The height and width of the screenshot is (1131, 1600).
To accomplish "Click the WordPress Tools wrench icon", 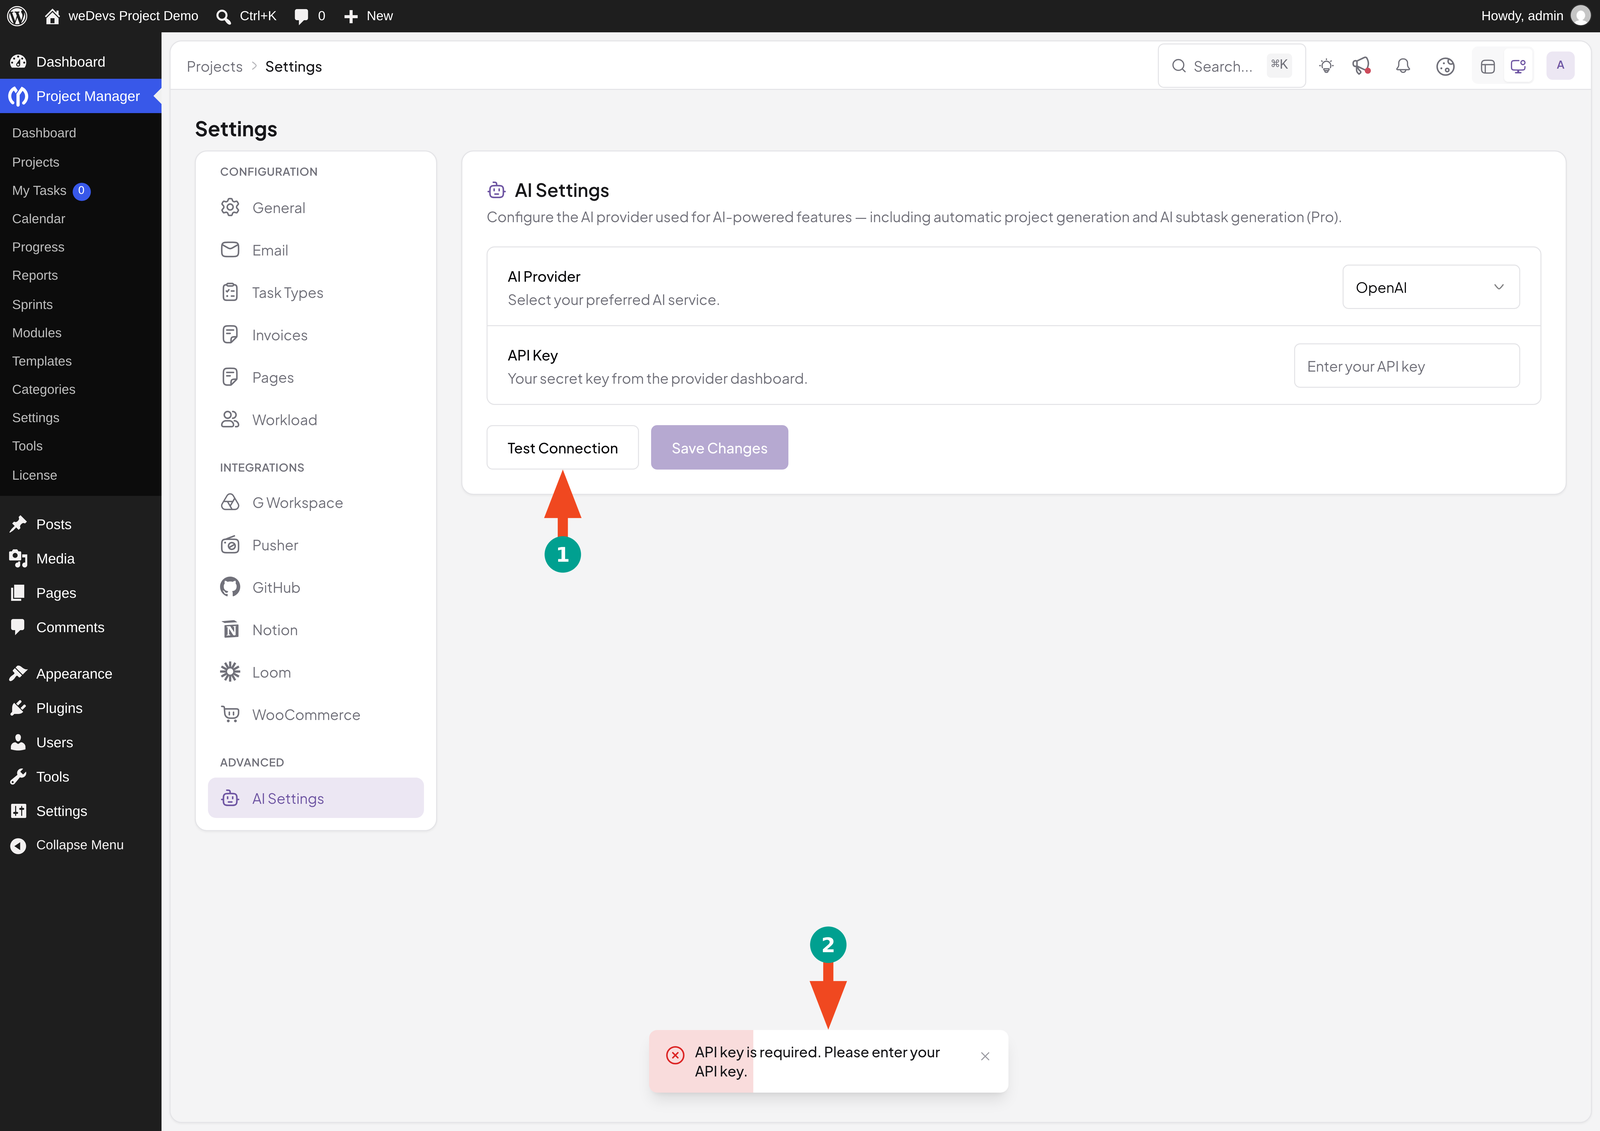I will (x=18, y=777).
